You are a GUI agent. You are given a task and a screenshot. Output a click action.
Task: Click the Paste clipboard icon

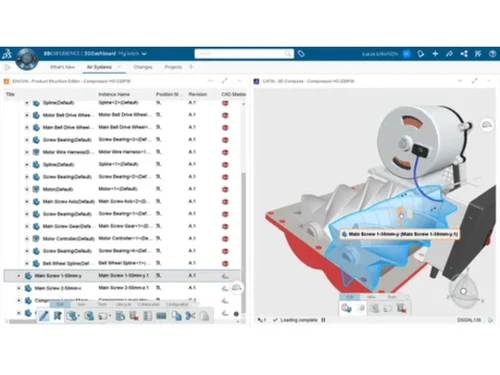205,315
